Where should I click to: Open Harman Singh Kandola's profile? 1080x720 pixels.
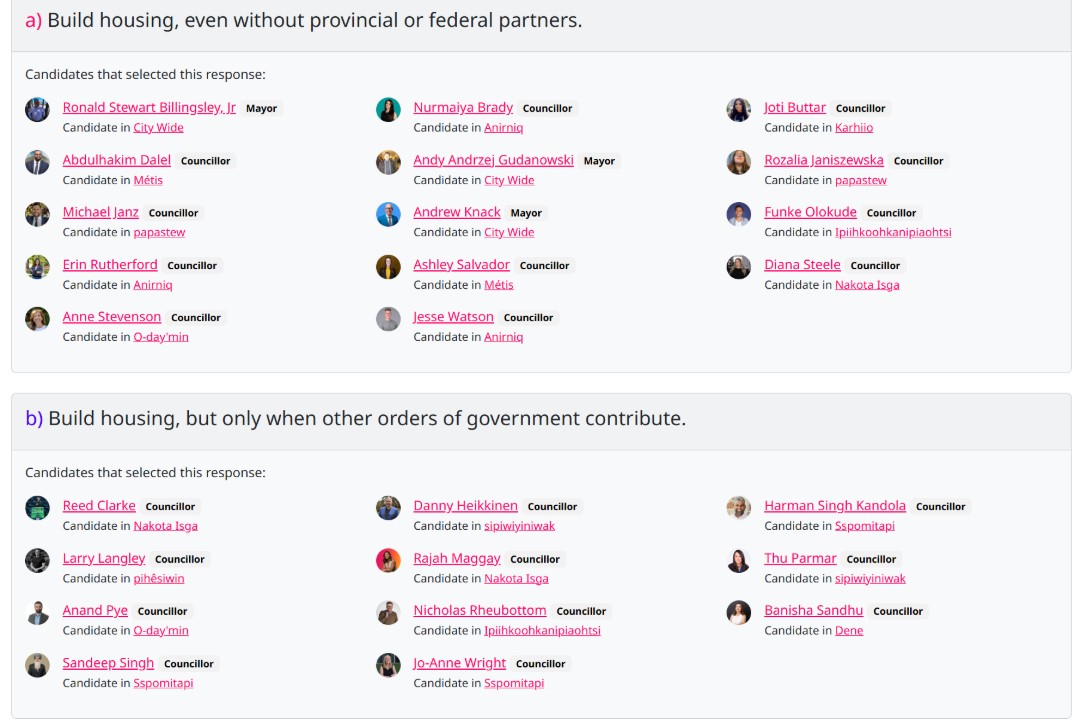coord(834,506)
